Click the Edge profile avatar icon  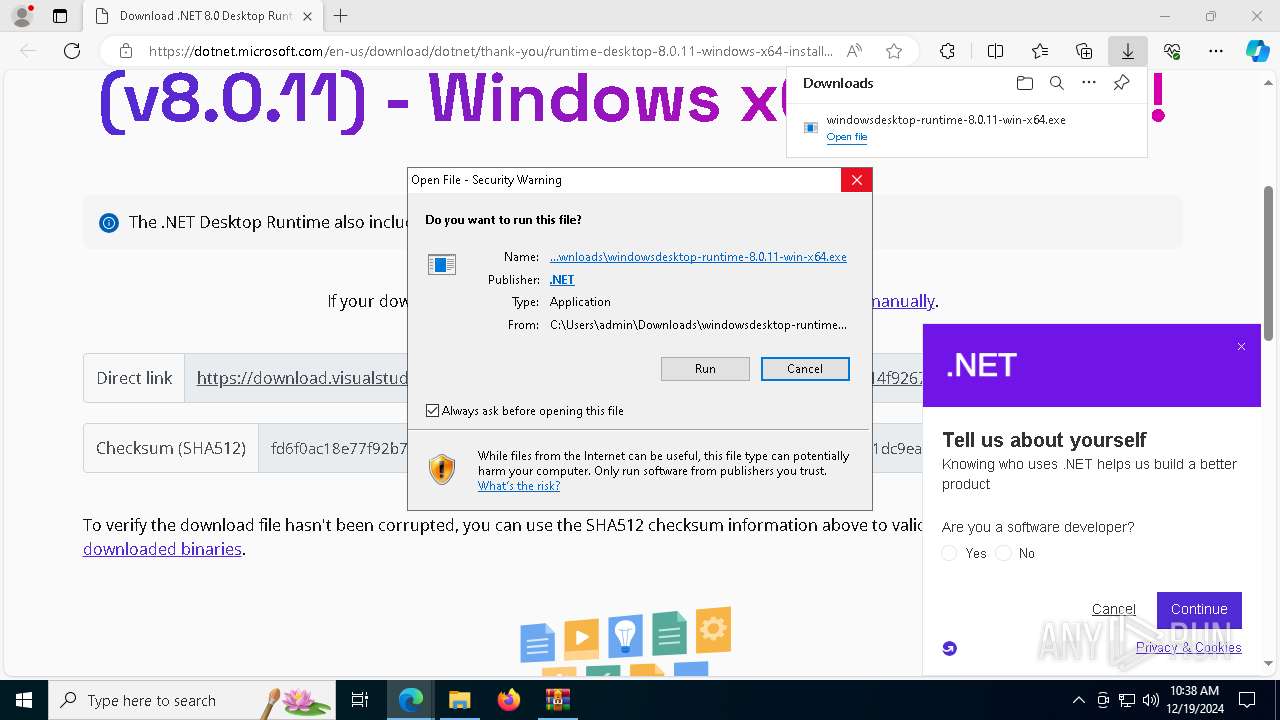pyautogui.click(x=21, y=16)
